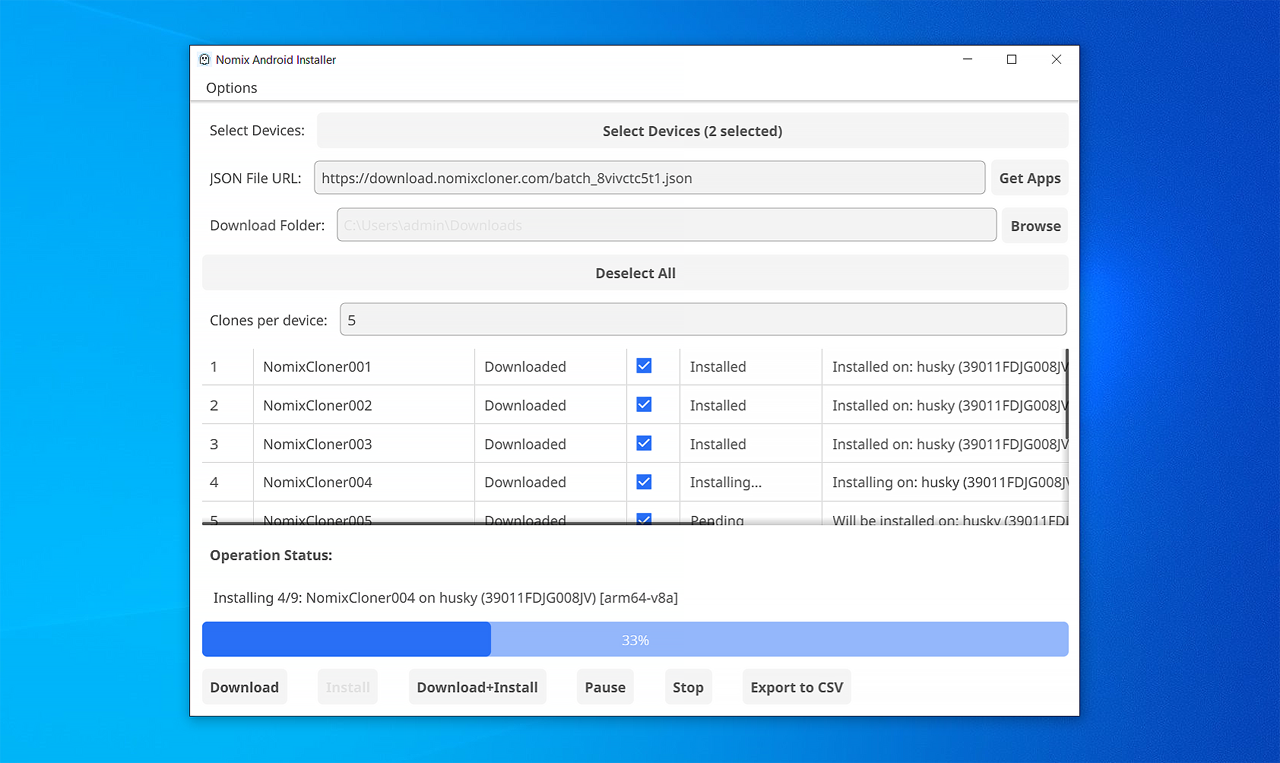Uncheck the NomixCloner001 checkbox
The width and height of the screenshot is (1280, 763).
click(644, 366)
